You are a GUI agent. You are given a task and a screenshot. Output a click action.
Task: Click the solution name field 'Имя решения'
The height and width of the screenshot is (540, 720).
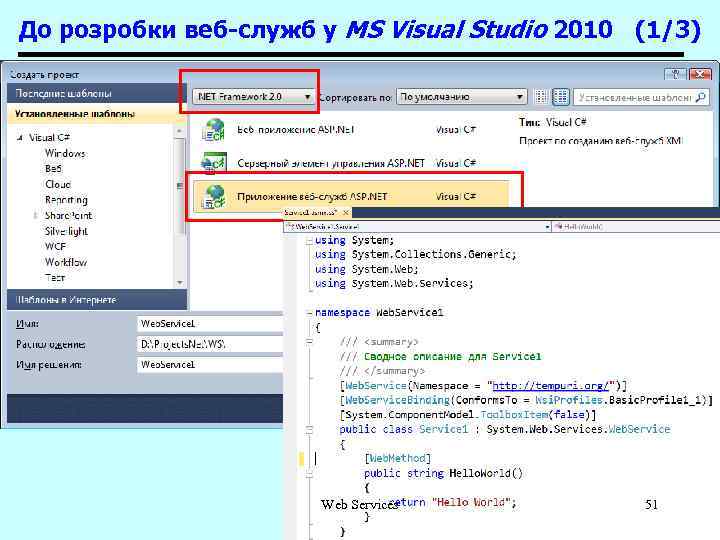210,365
